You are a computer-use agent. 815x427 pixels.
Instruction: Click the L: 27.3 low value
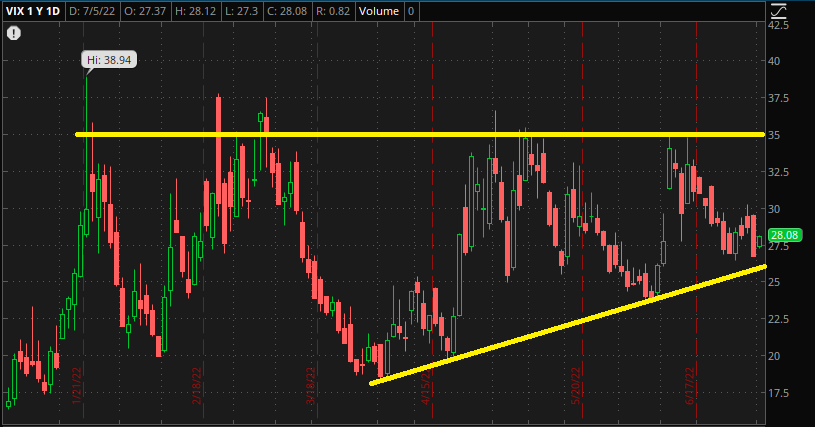(241, 11)
